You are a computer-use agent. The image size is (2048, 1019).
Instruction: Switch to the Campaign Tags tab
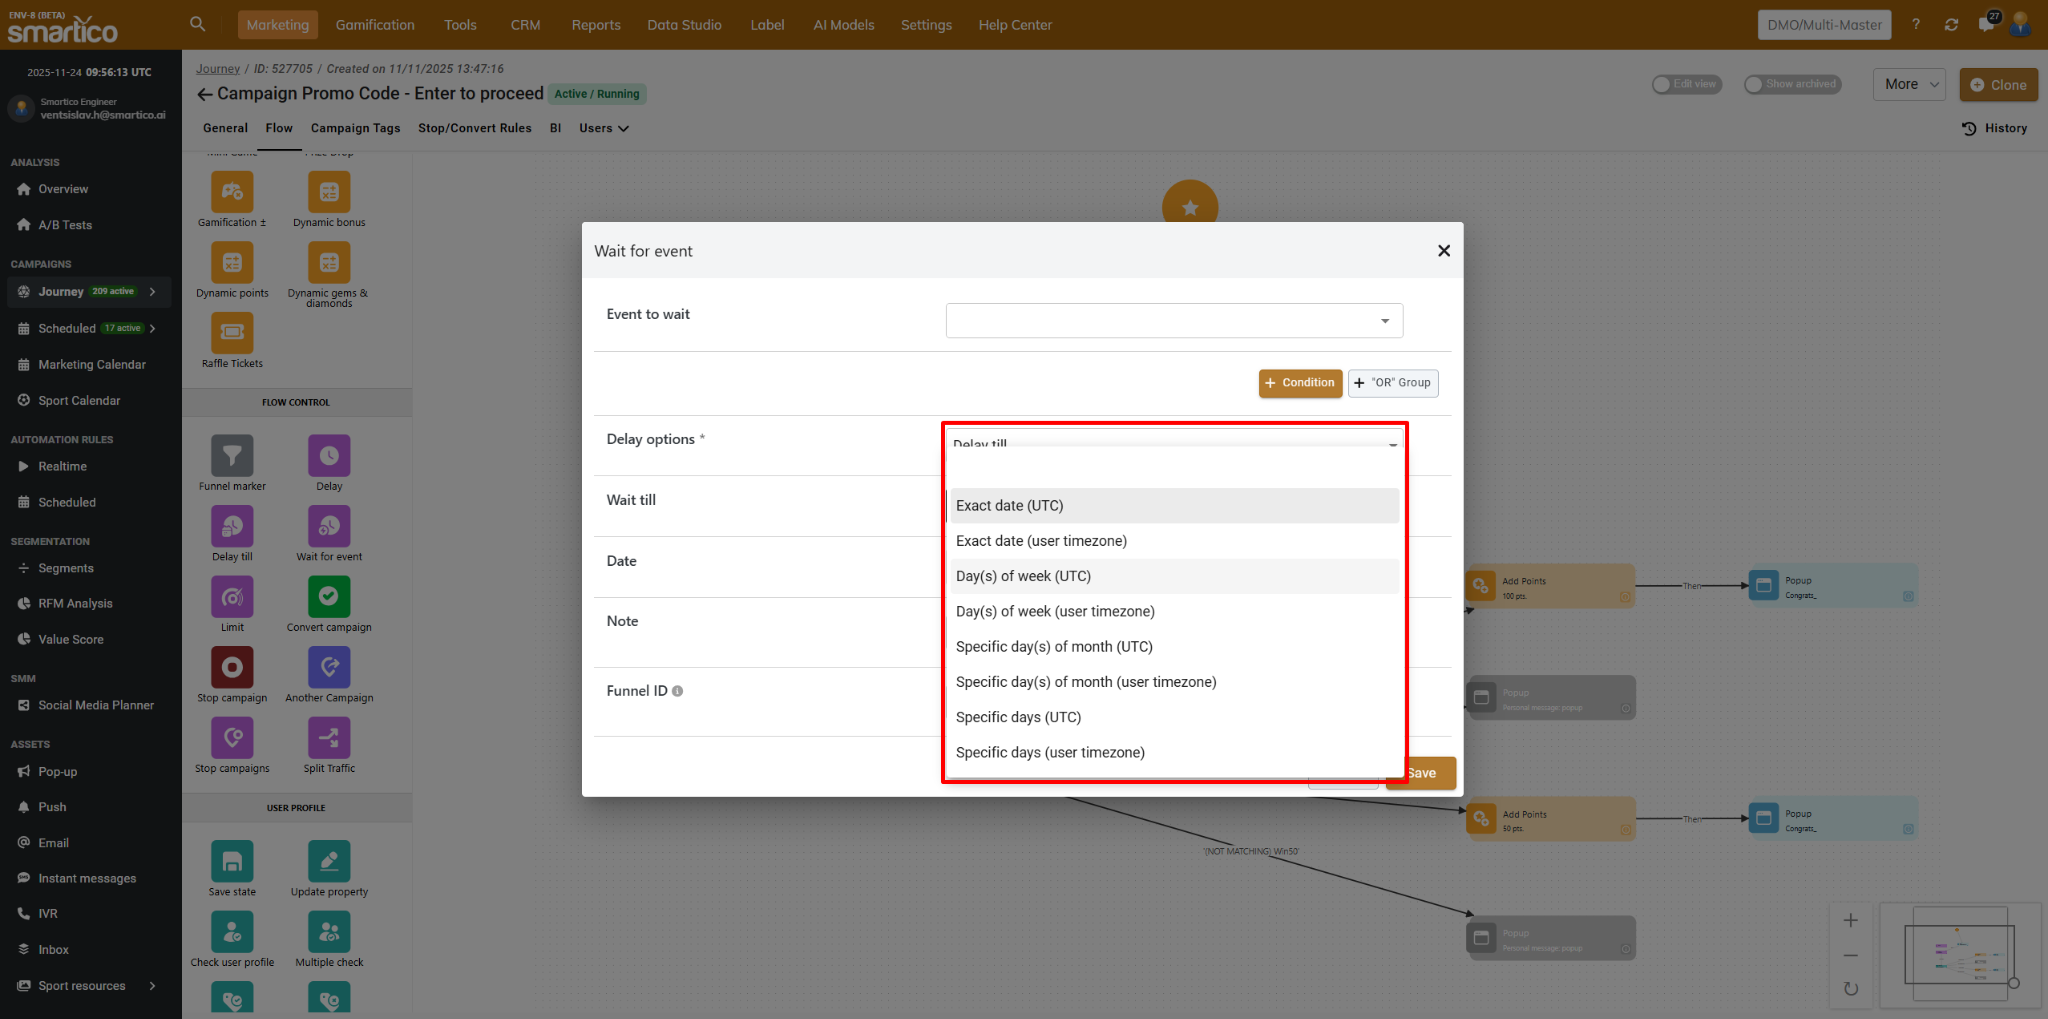[355, 128]
